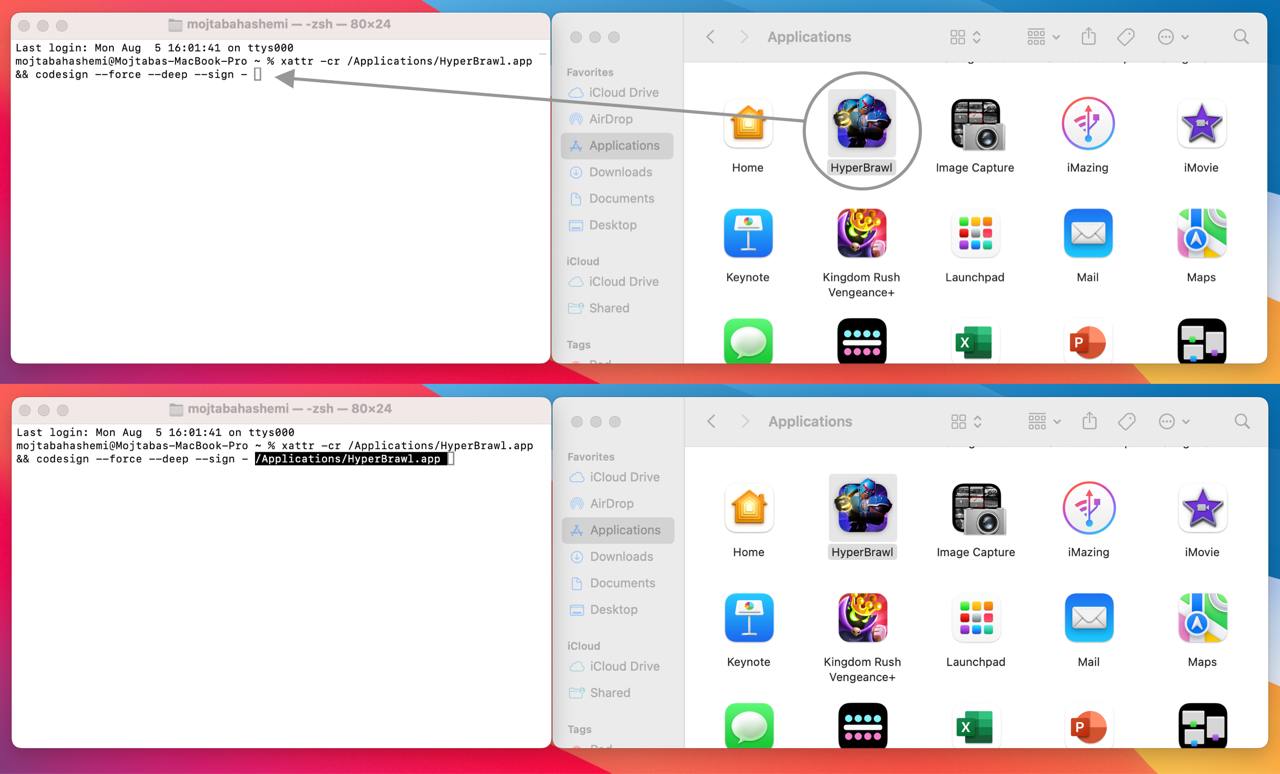The height and width of the screenshot is (774, 1280).
Task: Select Image Capture in upper Finder window
Action: coord(975,124)
